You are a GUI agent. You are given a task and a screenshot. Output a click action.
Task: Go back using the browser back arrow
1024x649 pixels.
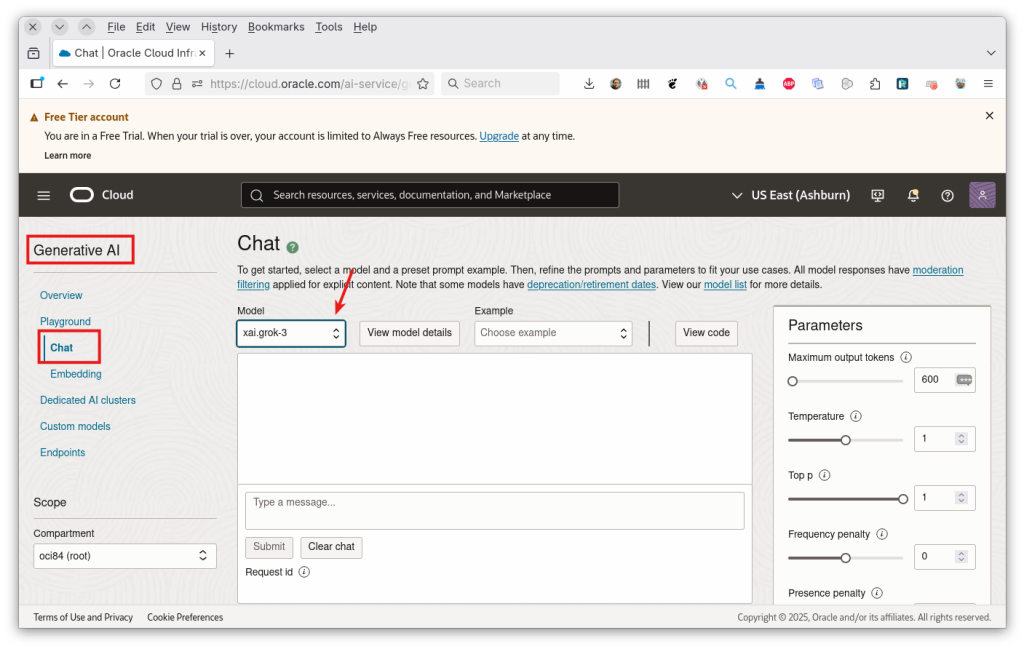[x=63, y=84]
